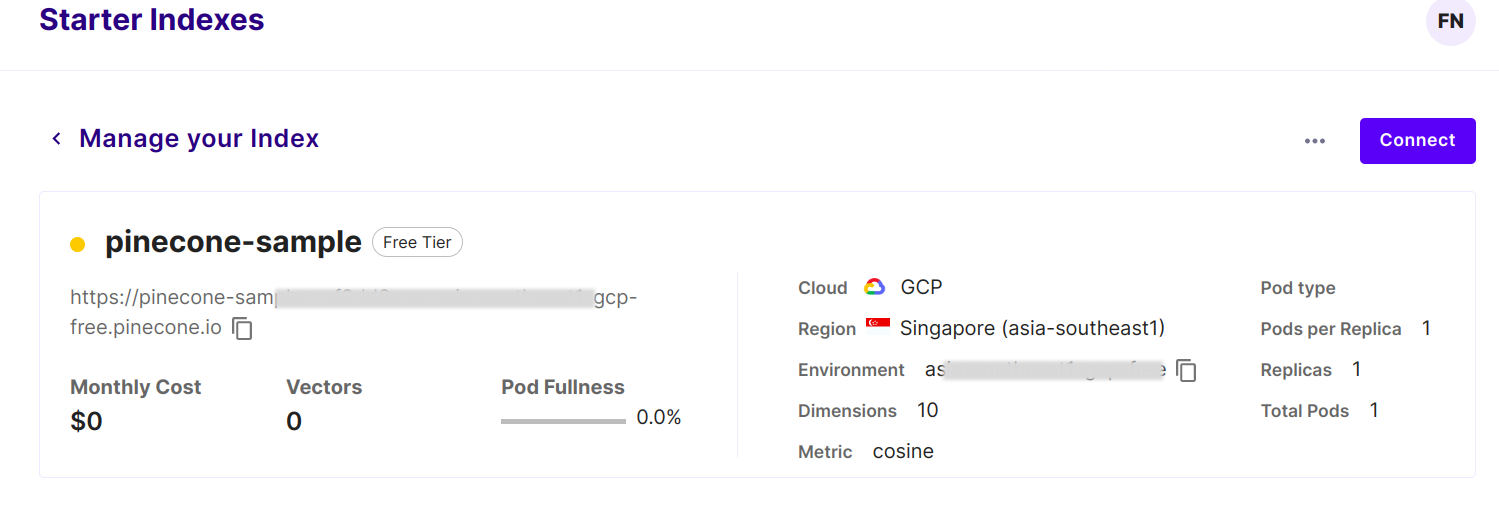Image resolution: width=1499 pixels, height=511 pixels.
Task: Click the yellow index status dot
Action: [x=78, y=244]
